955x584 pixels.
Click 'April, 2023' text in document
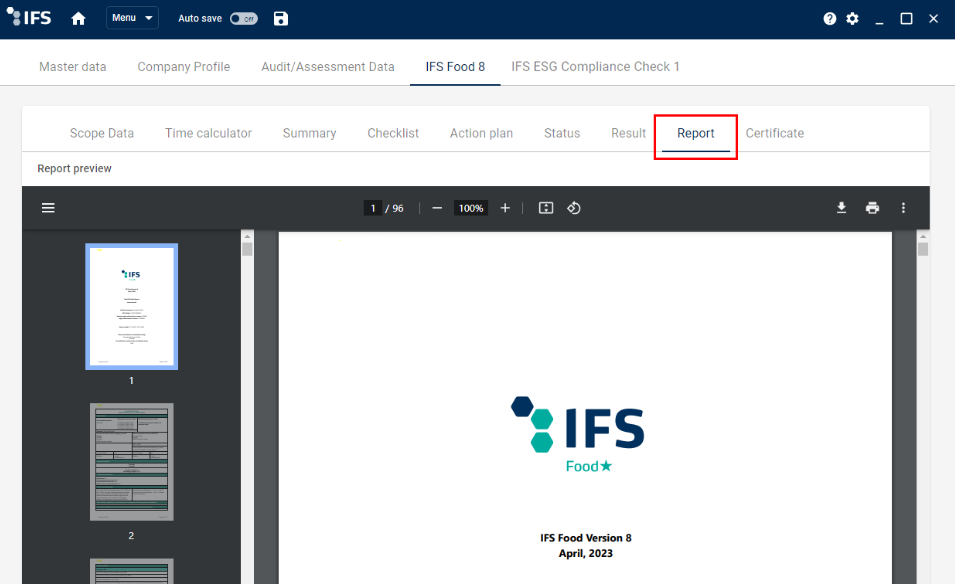[586, 553]
